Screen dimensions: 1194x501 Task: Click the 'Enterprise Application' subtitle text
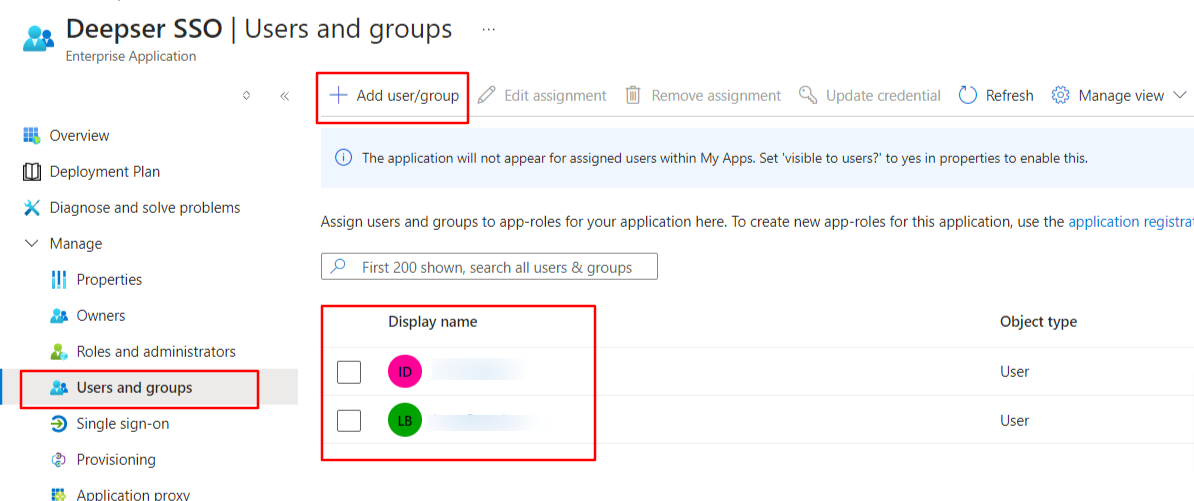click(131, 56)
